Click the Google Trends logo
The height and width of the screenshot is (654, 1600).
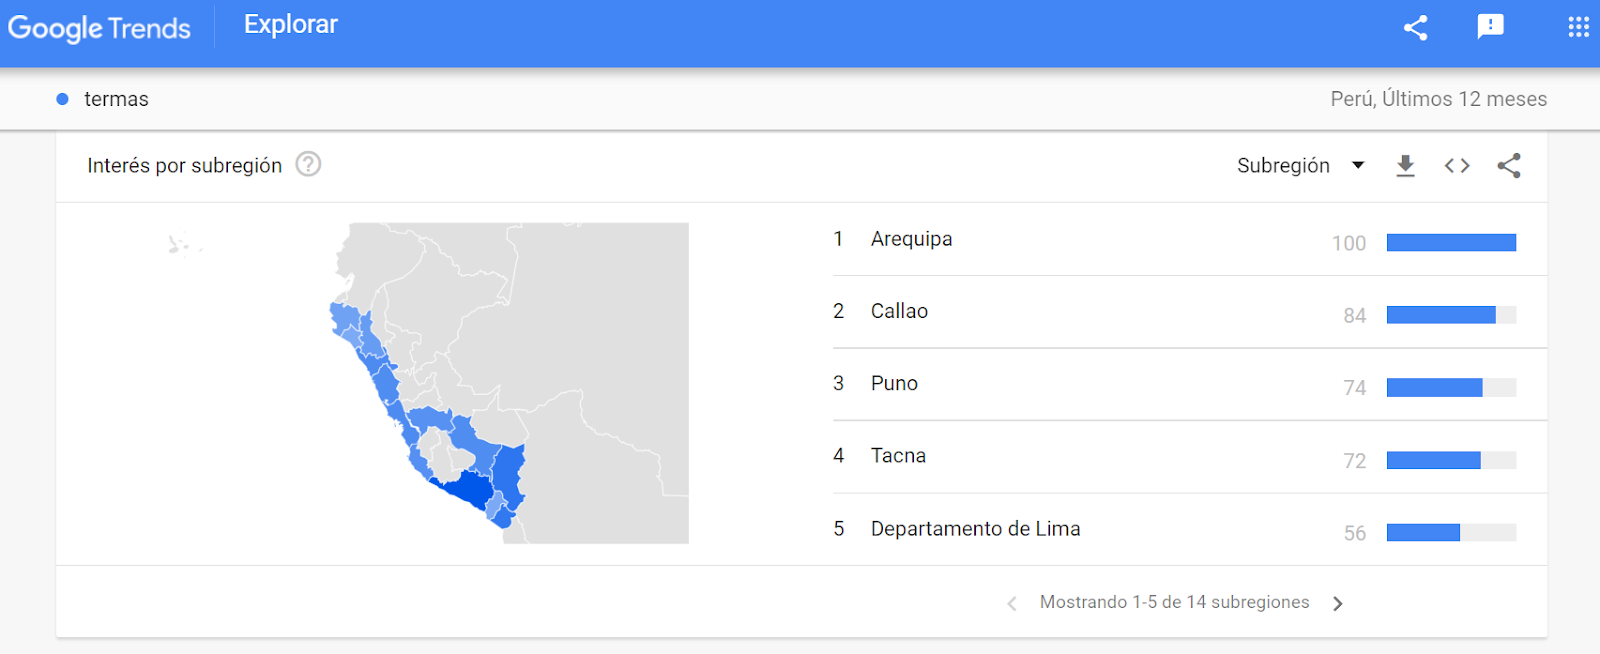coord(99,27)
